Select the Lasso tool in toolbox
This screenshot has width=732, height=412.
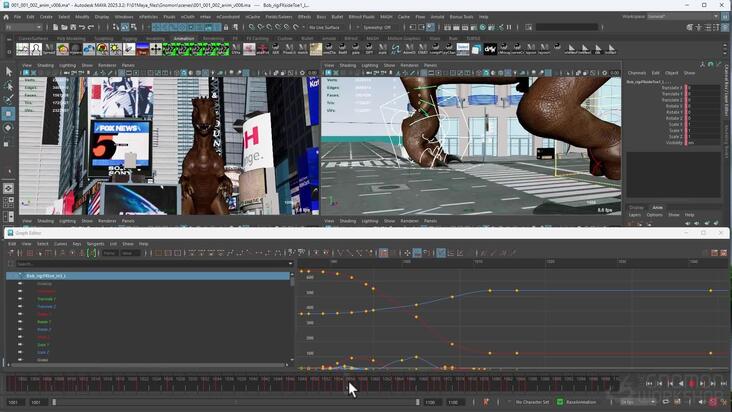[8, 85]
